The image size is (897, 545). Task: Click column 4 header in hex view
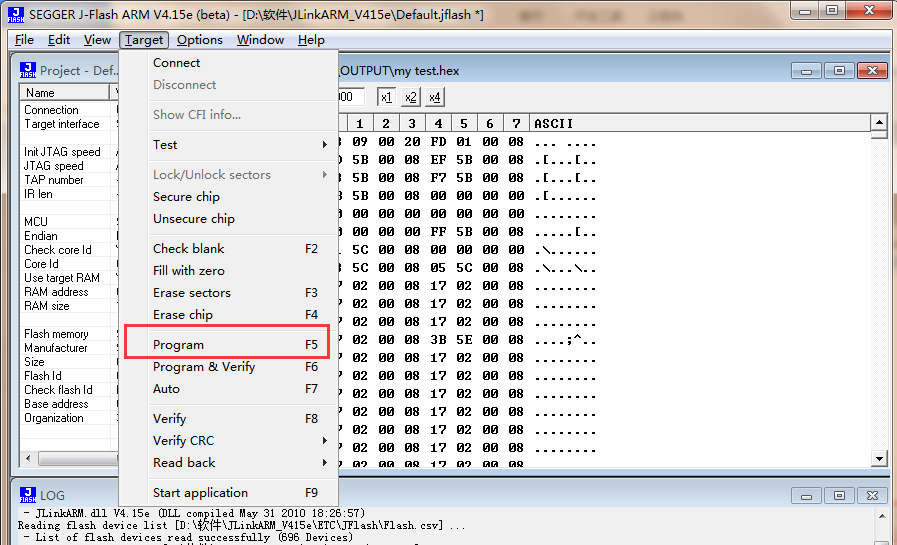(x=438, y=124)
